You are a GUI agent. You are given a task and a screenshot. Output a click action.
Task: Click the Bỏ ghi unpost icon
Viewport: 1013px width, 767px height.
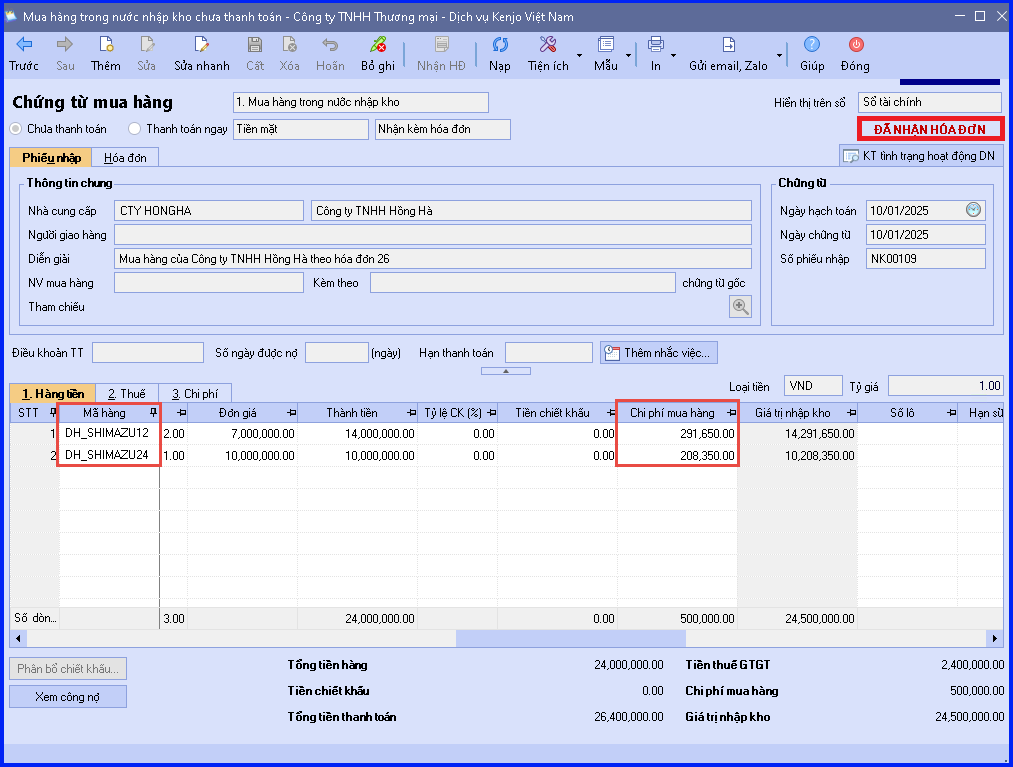378,53
